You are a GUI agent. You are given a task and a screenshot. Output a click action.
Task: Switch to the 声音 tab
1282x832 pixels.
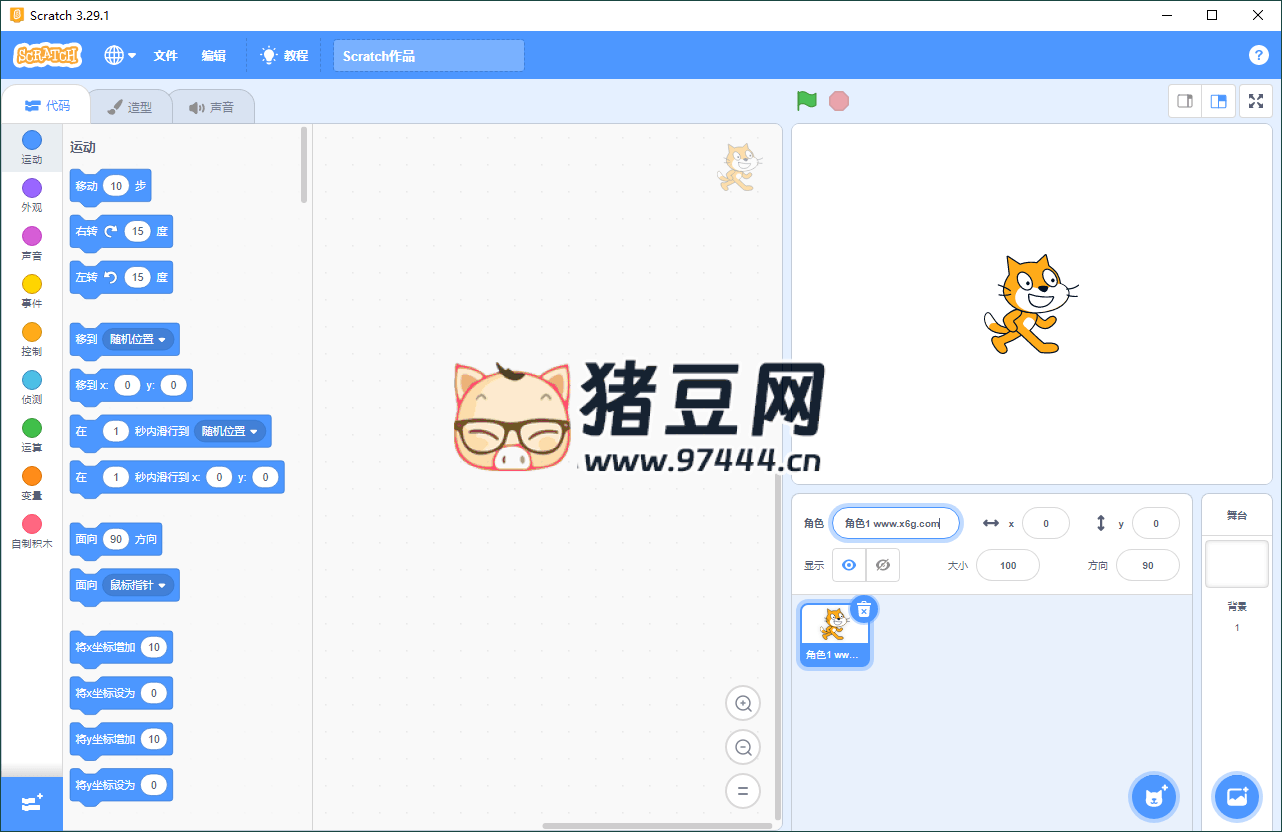(x=212, y=107)
